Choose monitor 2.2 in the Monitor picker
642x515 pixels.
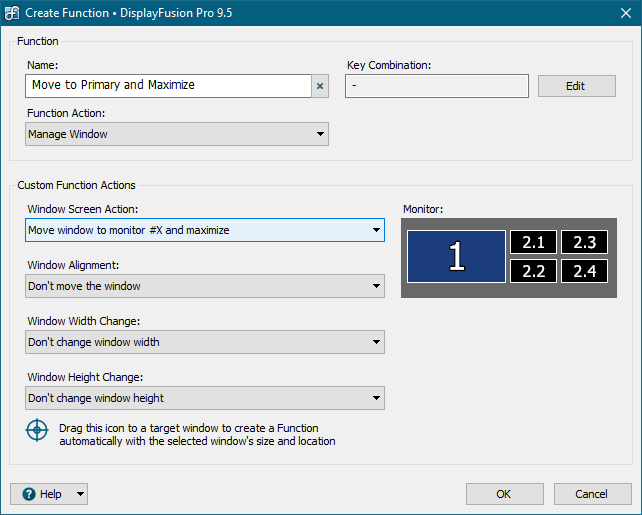(x=533, y=271)
